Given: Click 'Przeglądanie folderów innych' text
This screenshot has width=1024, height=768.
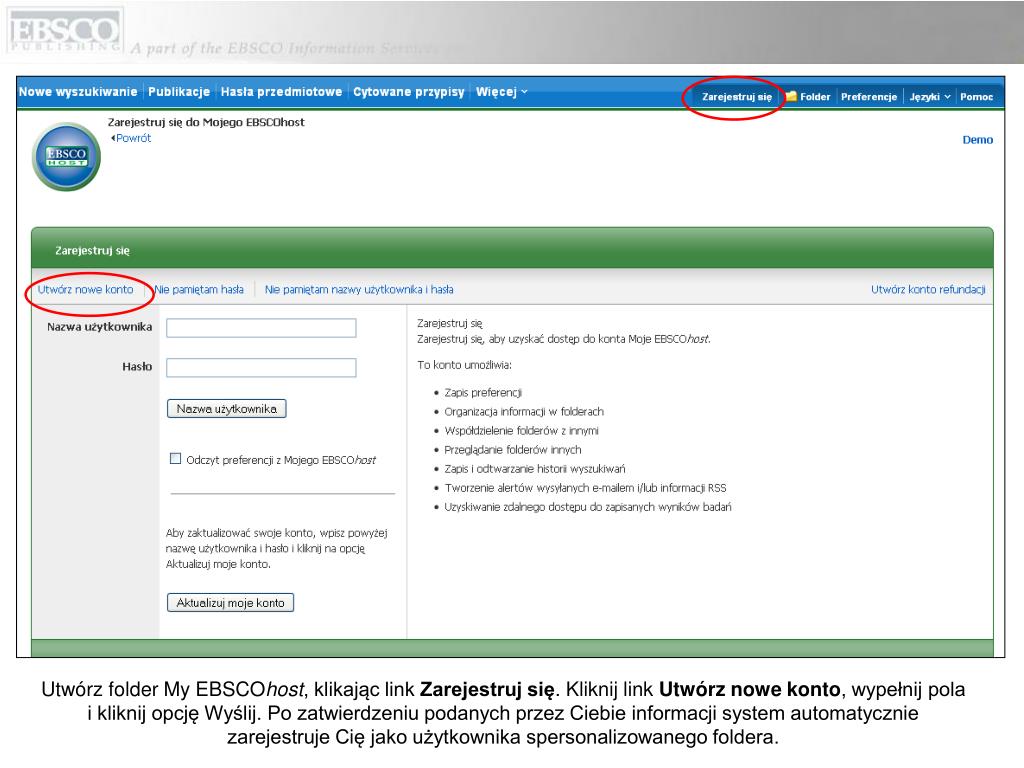Looking at the screenshot, I should [x=513, y=449].
